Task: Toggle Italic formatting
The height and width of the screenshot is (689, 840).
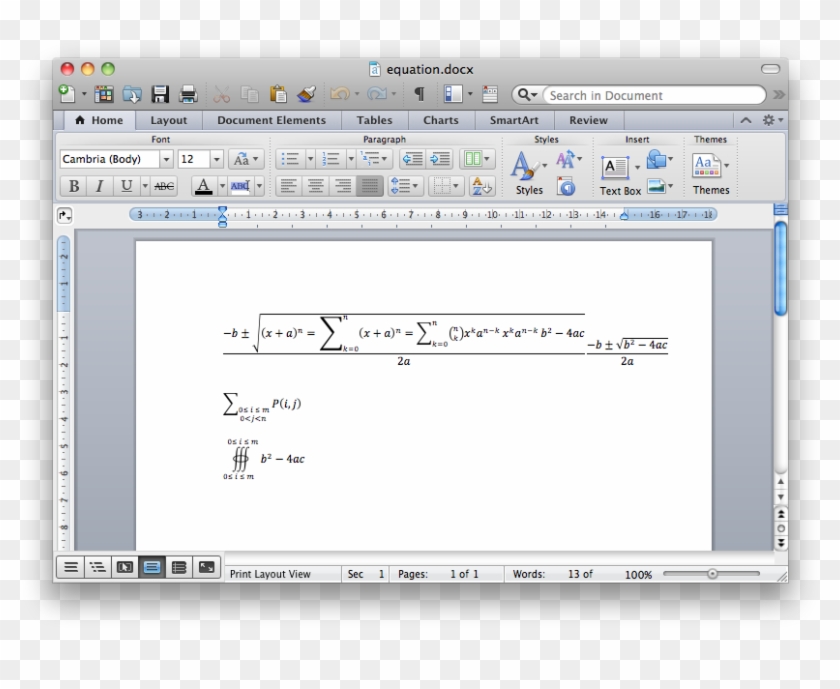Action: [x=99, y=186]
